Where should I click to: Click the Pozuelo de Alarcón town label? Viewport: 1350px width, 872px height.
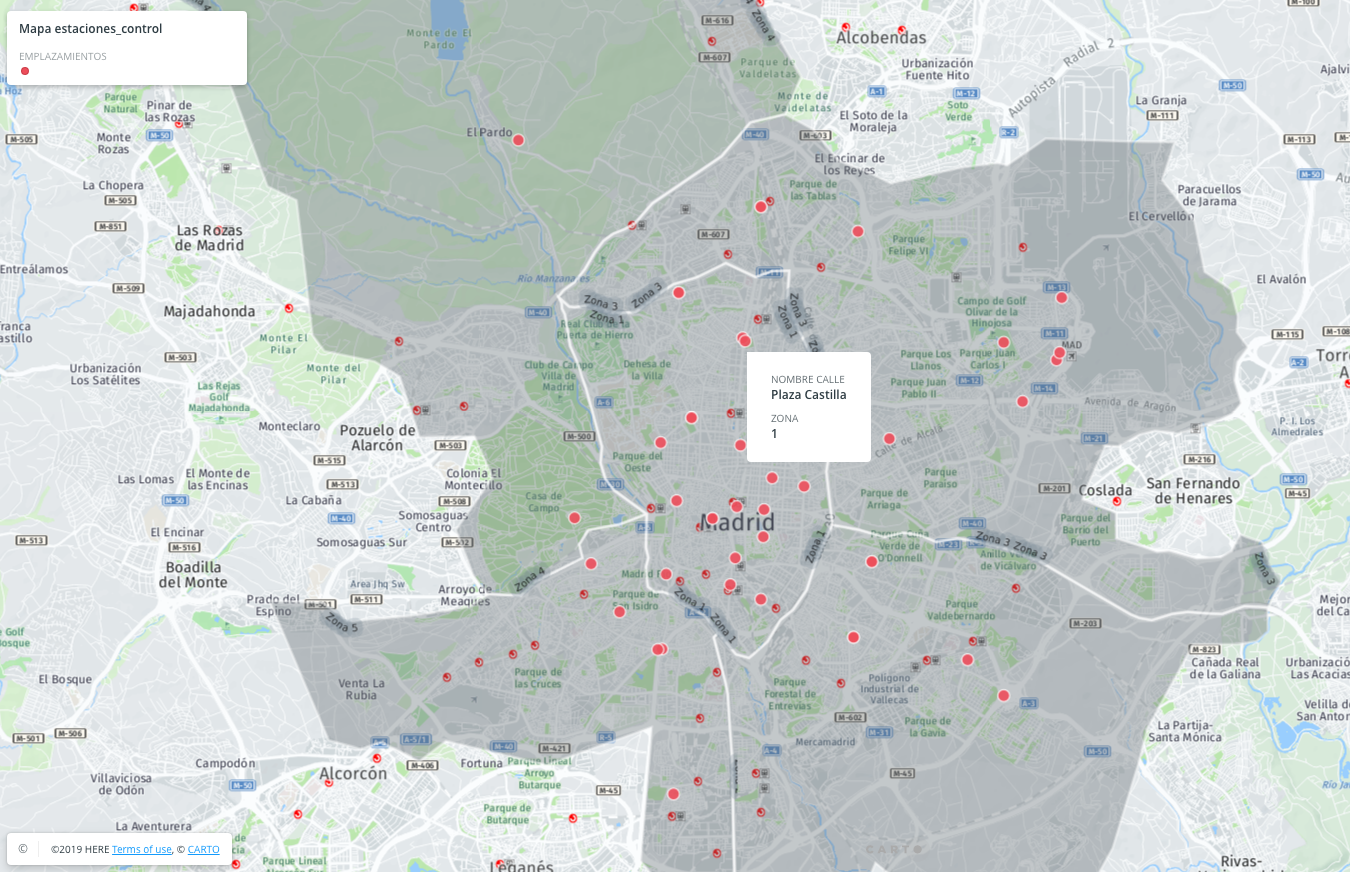(x=371, y=437)
